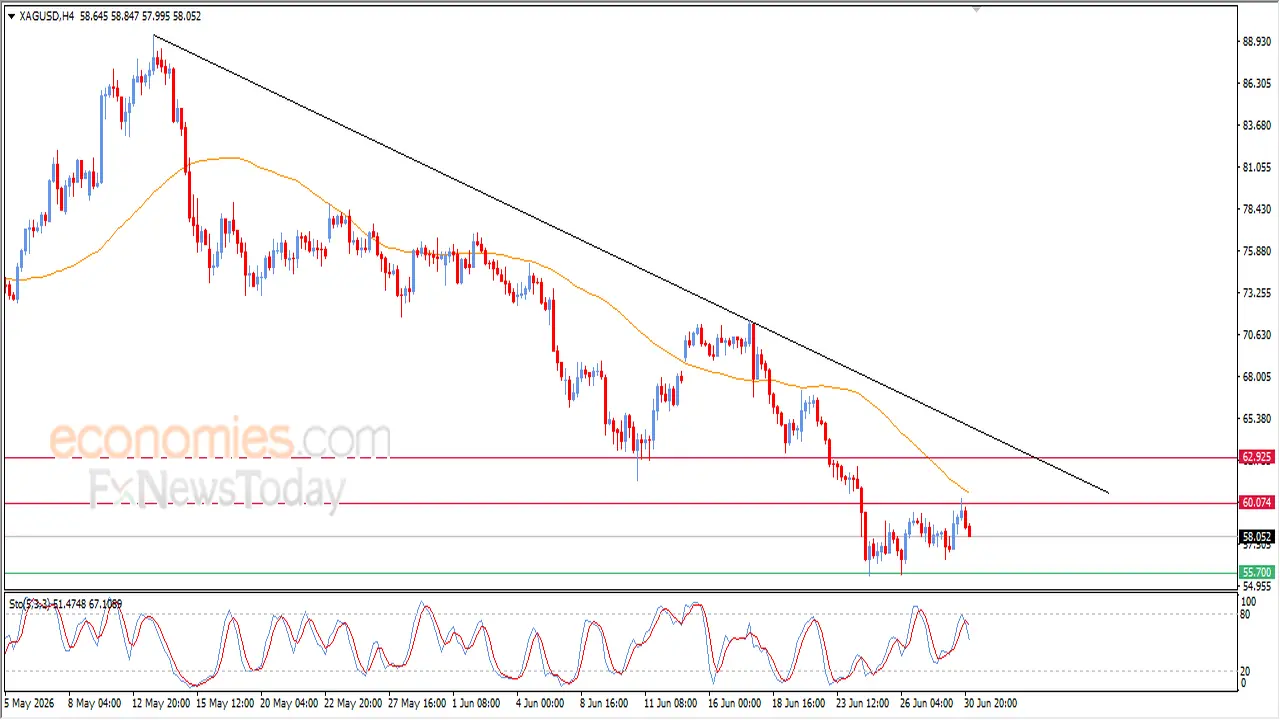This screenshot has width=1280, height=720.
Task: Select the red 62.925 price label
Action: tap(1257, 457)
